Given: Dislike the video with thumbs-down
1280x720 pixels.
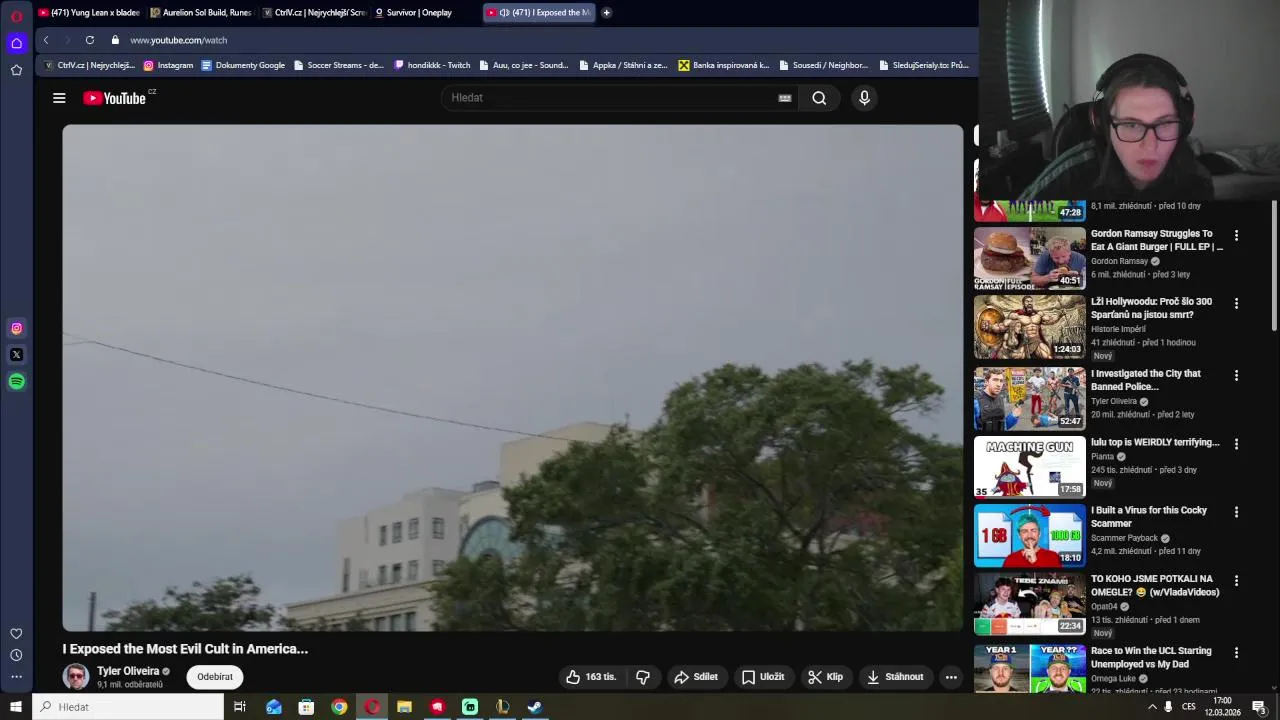Looking at the screenshot, I should tap(643, 677).
